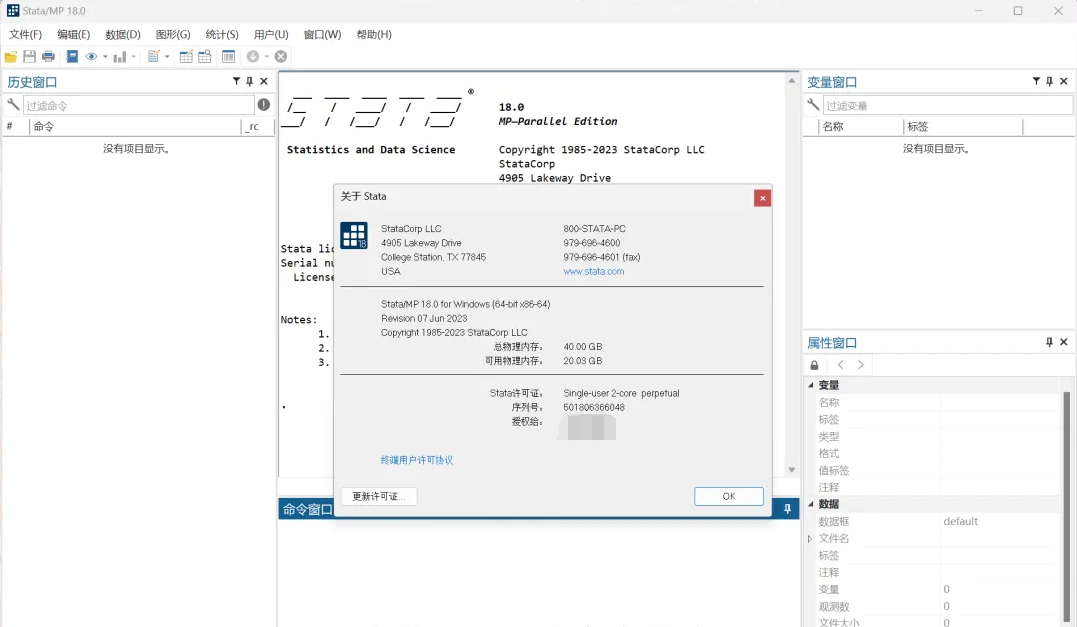Screen dimensions: 1077x627
Task: Toggle the pin on 命令窗口 panel
Action: point(787,509)
